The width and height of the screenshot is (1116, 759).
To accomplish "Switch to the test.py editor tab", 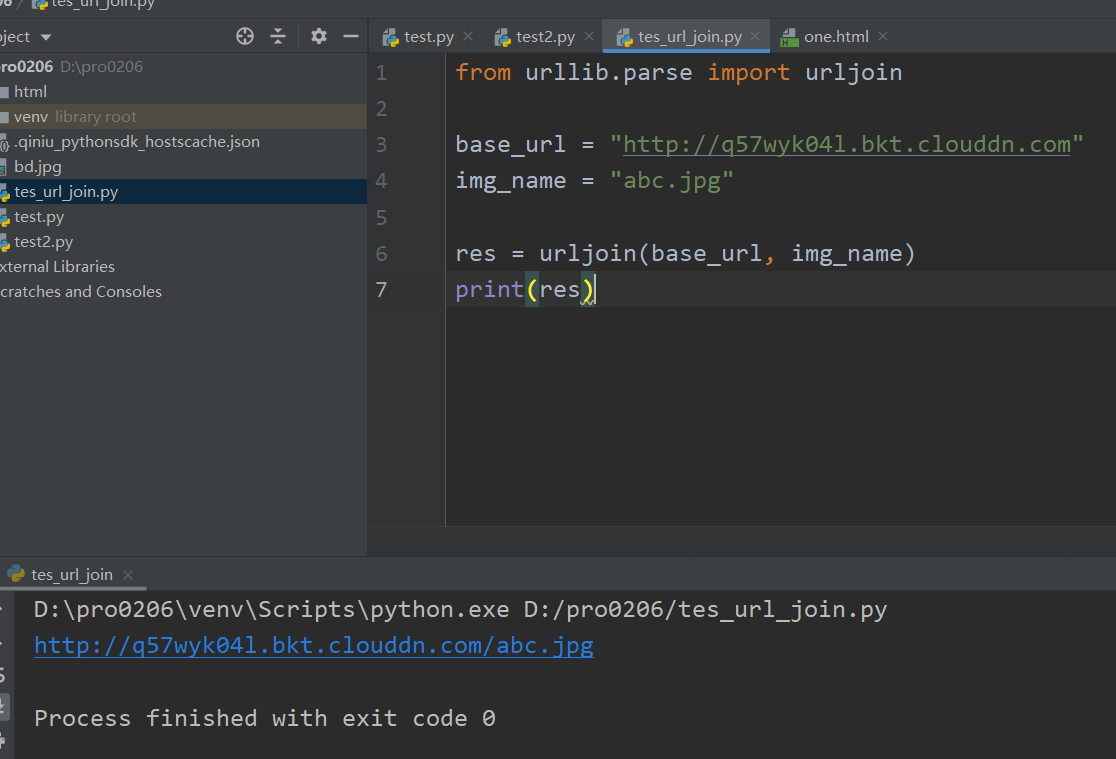I will pos(428,36).
